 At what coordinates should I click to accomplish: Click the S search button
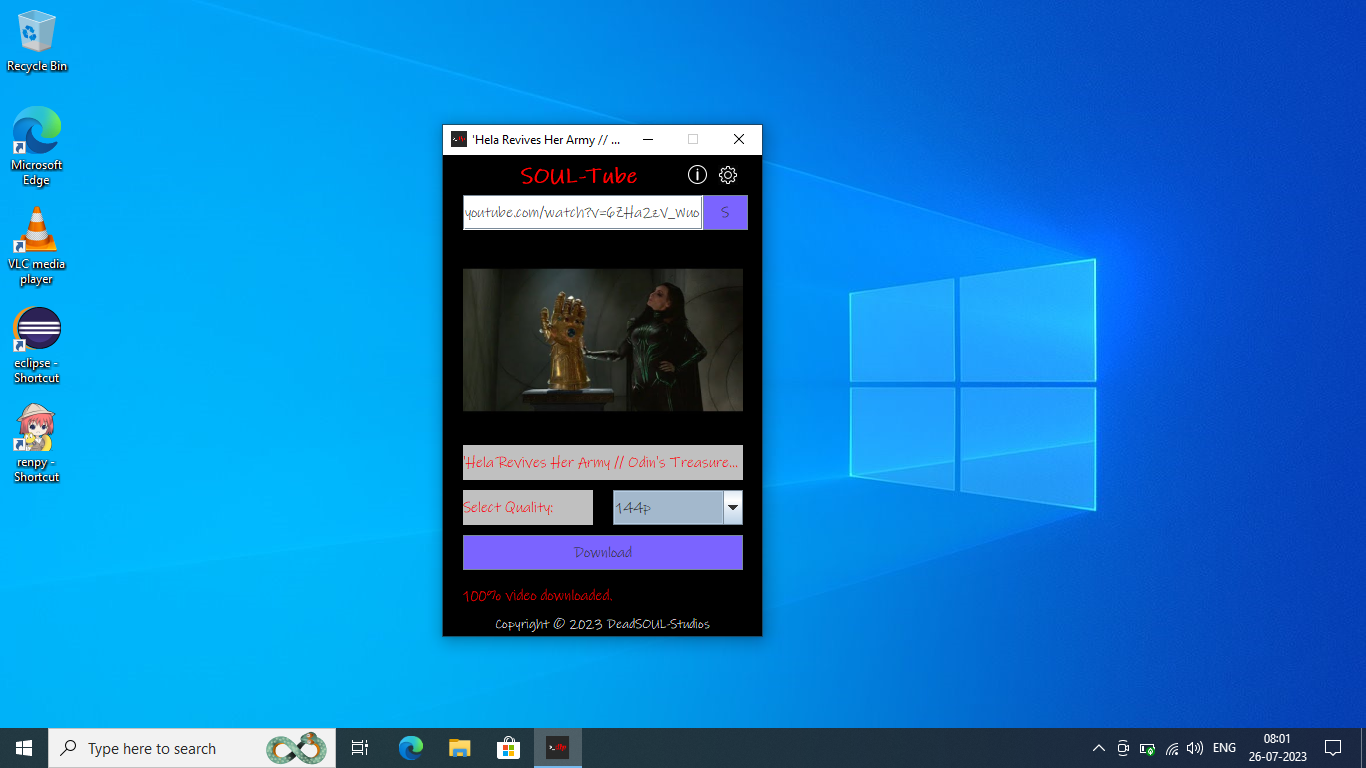[724, 212]
